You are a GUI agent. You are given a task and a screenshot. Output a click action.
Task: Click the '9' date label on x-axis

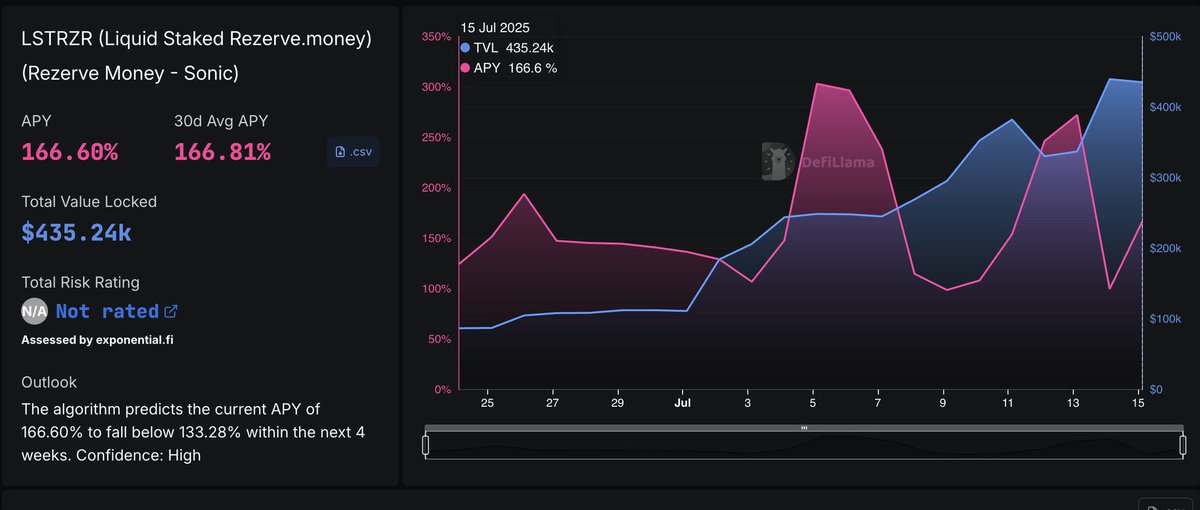pos(943,402)
